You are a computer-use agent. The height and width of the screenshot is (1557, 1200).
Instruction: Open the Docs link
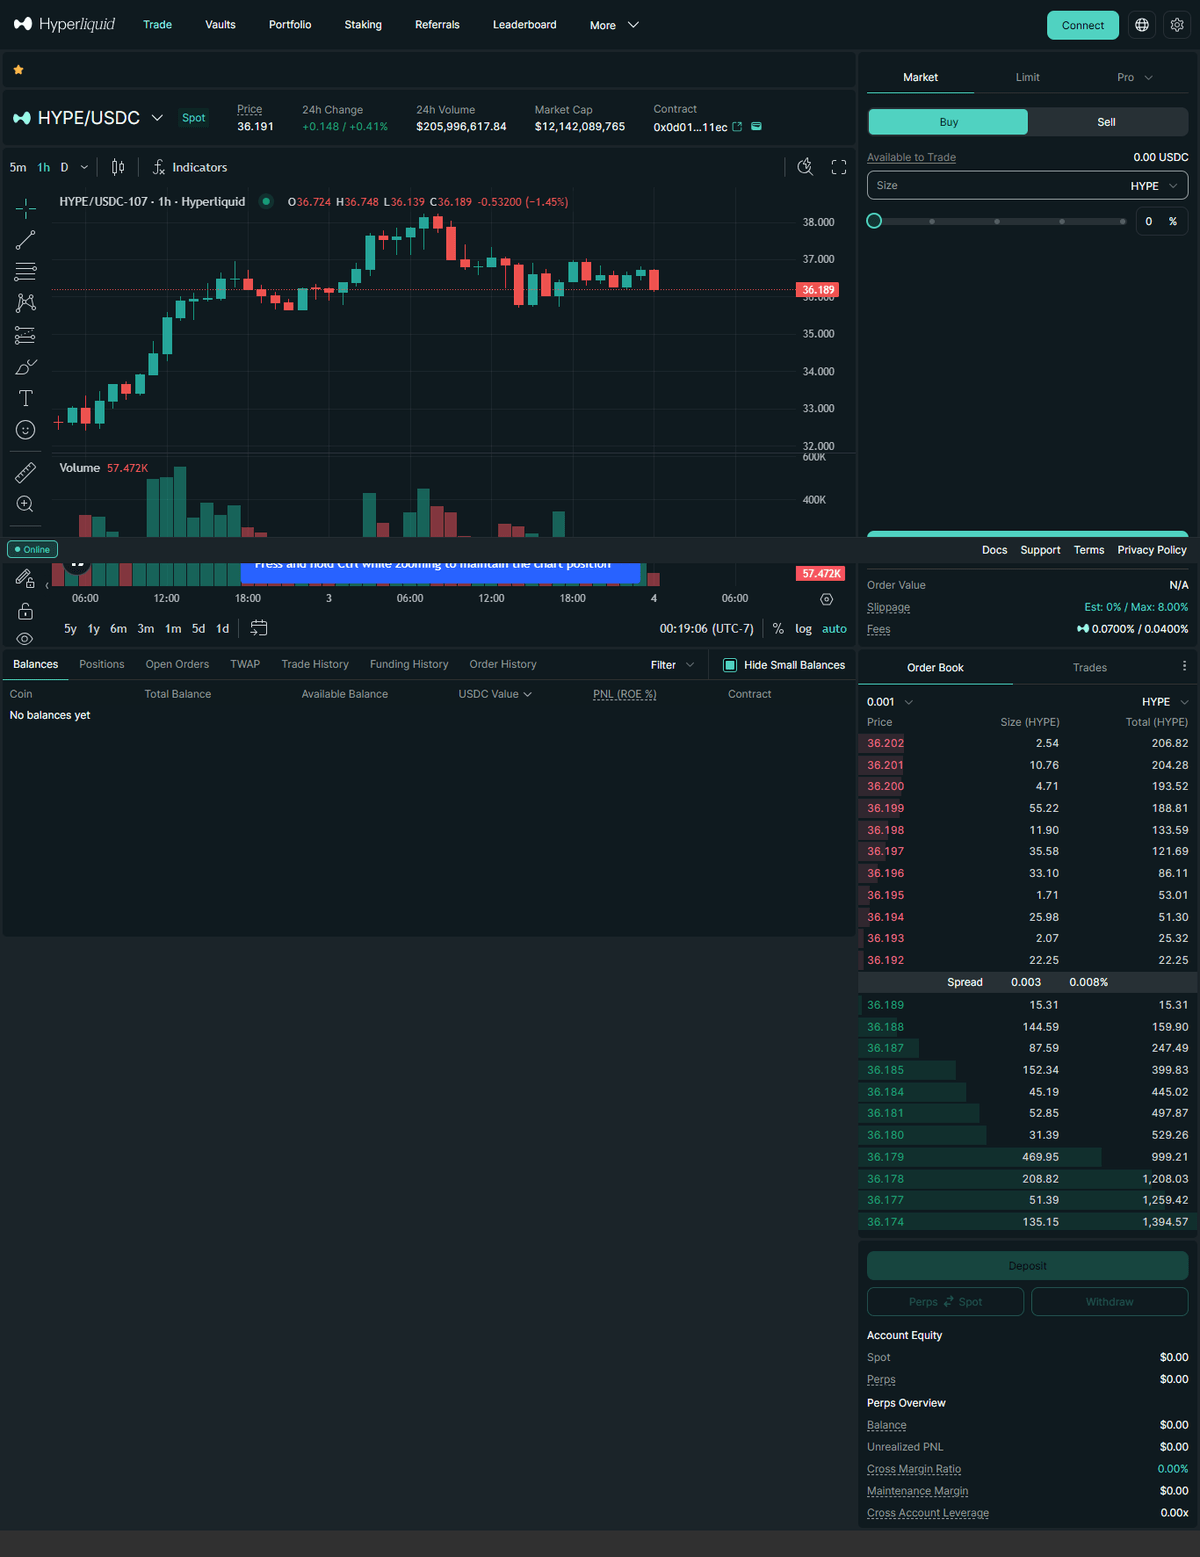point(994,550)
